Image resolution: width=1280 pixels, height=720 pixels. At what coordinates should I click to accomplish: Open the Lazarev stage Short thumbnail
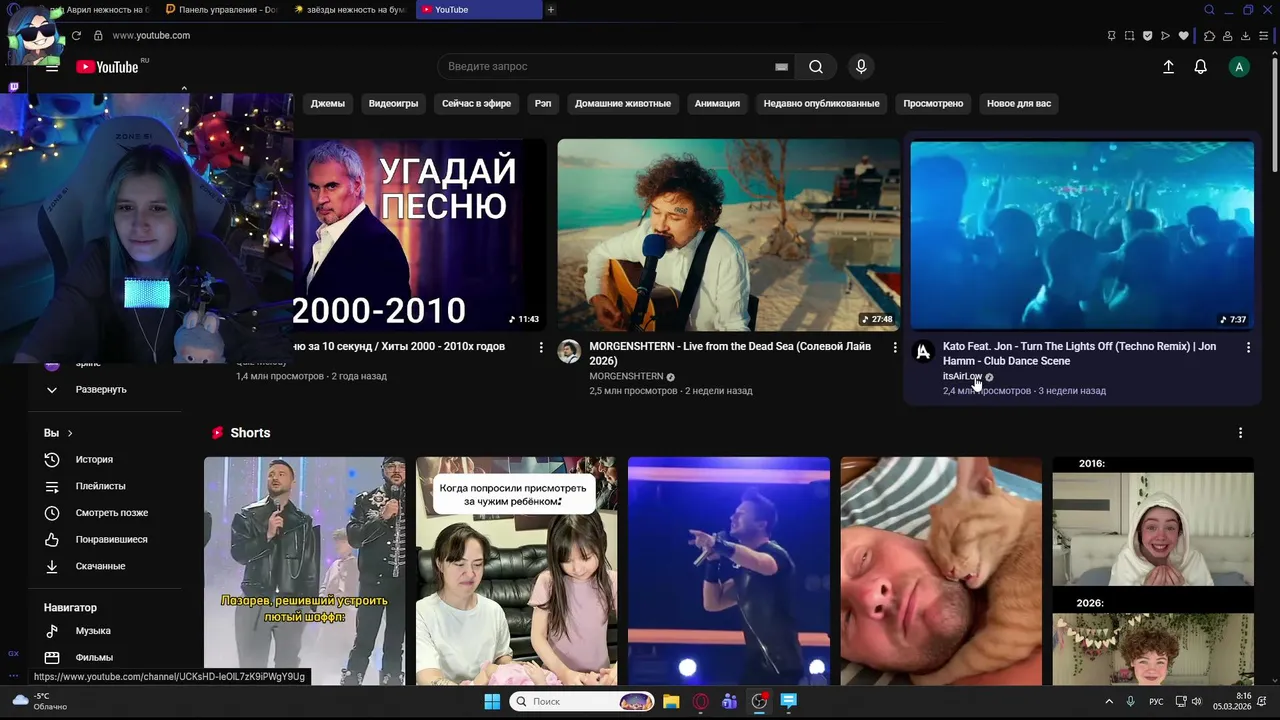(305, 571)
